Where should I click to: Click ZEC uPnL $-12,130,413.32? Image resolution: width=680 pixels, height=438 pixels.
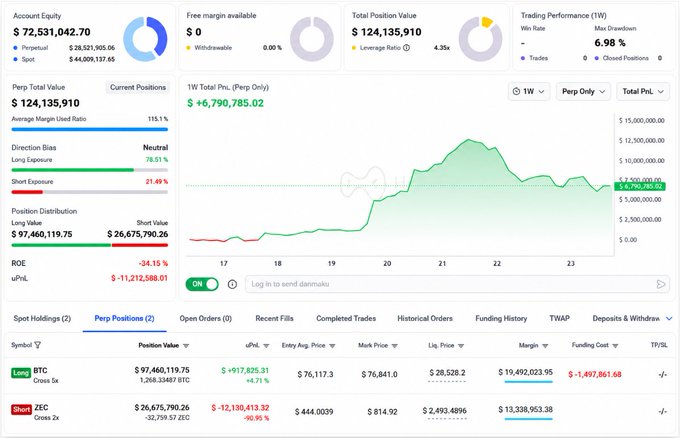pos(240,408)
